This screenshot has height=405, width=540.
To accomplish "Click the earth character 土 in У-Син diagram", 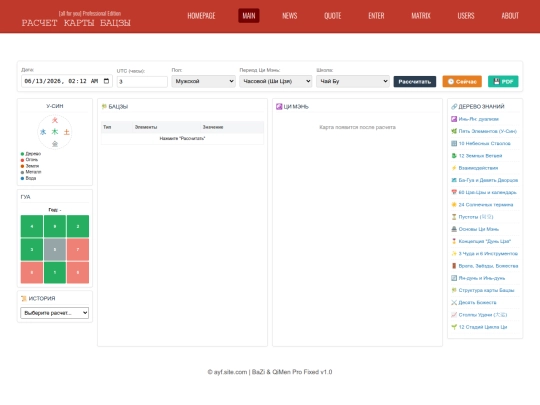I will pos(66,132).
